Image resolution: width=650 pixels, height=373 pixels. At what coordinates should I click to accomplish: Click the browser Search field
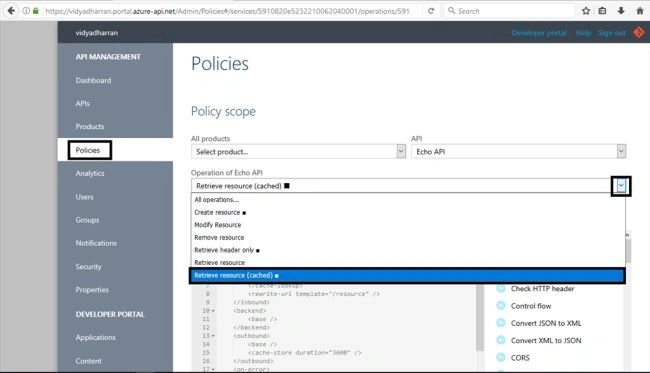510,11
